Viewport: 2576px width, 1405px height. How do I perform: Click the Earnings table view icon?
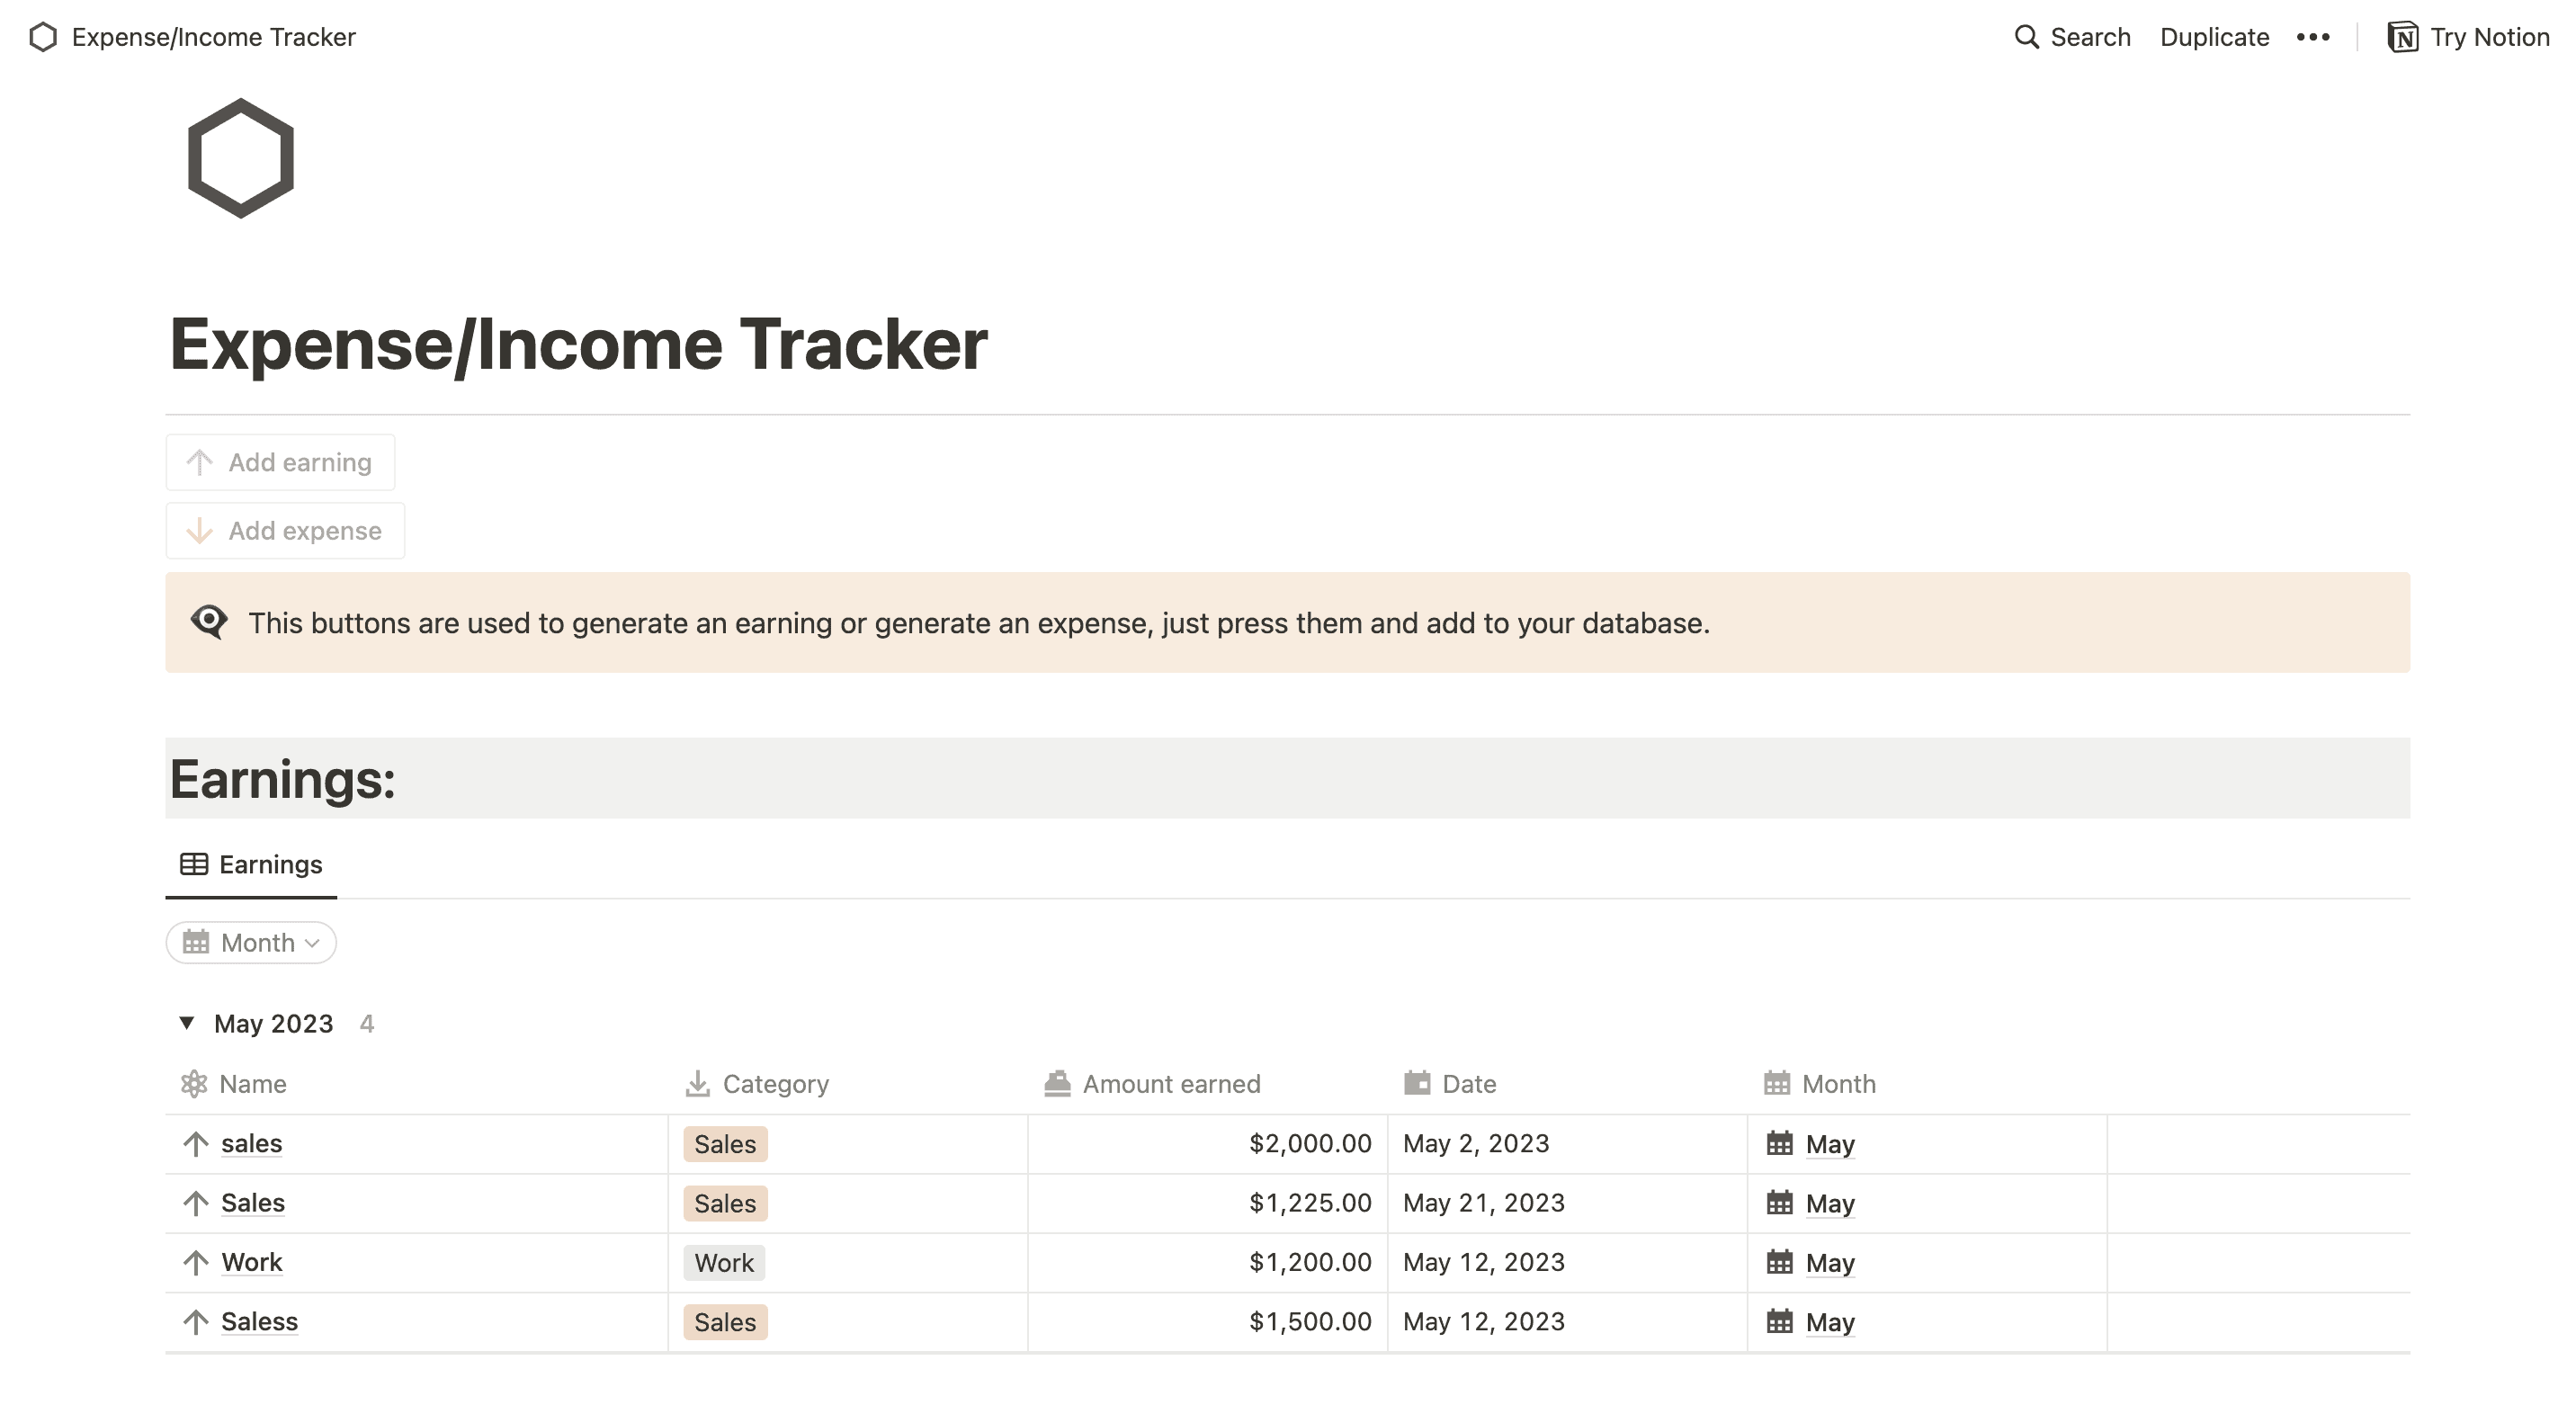pos(192,864)
